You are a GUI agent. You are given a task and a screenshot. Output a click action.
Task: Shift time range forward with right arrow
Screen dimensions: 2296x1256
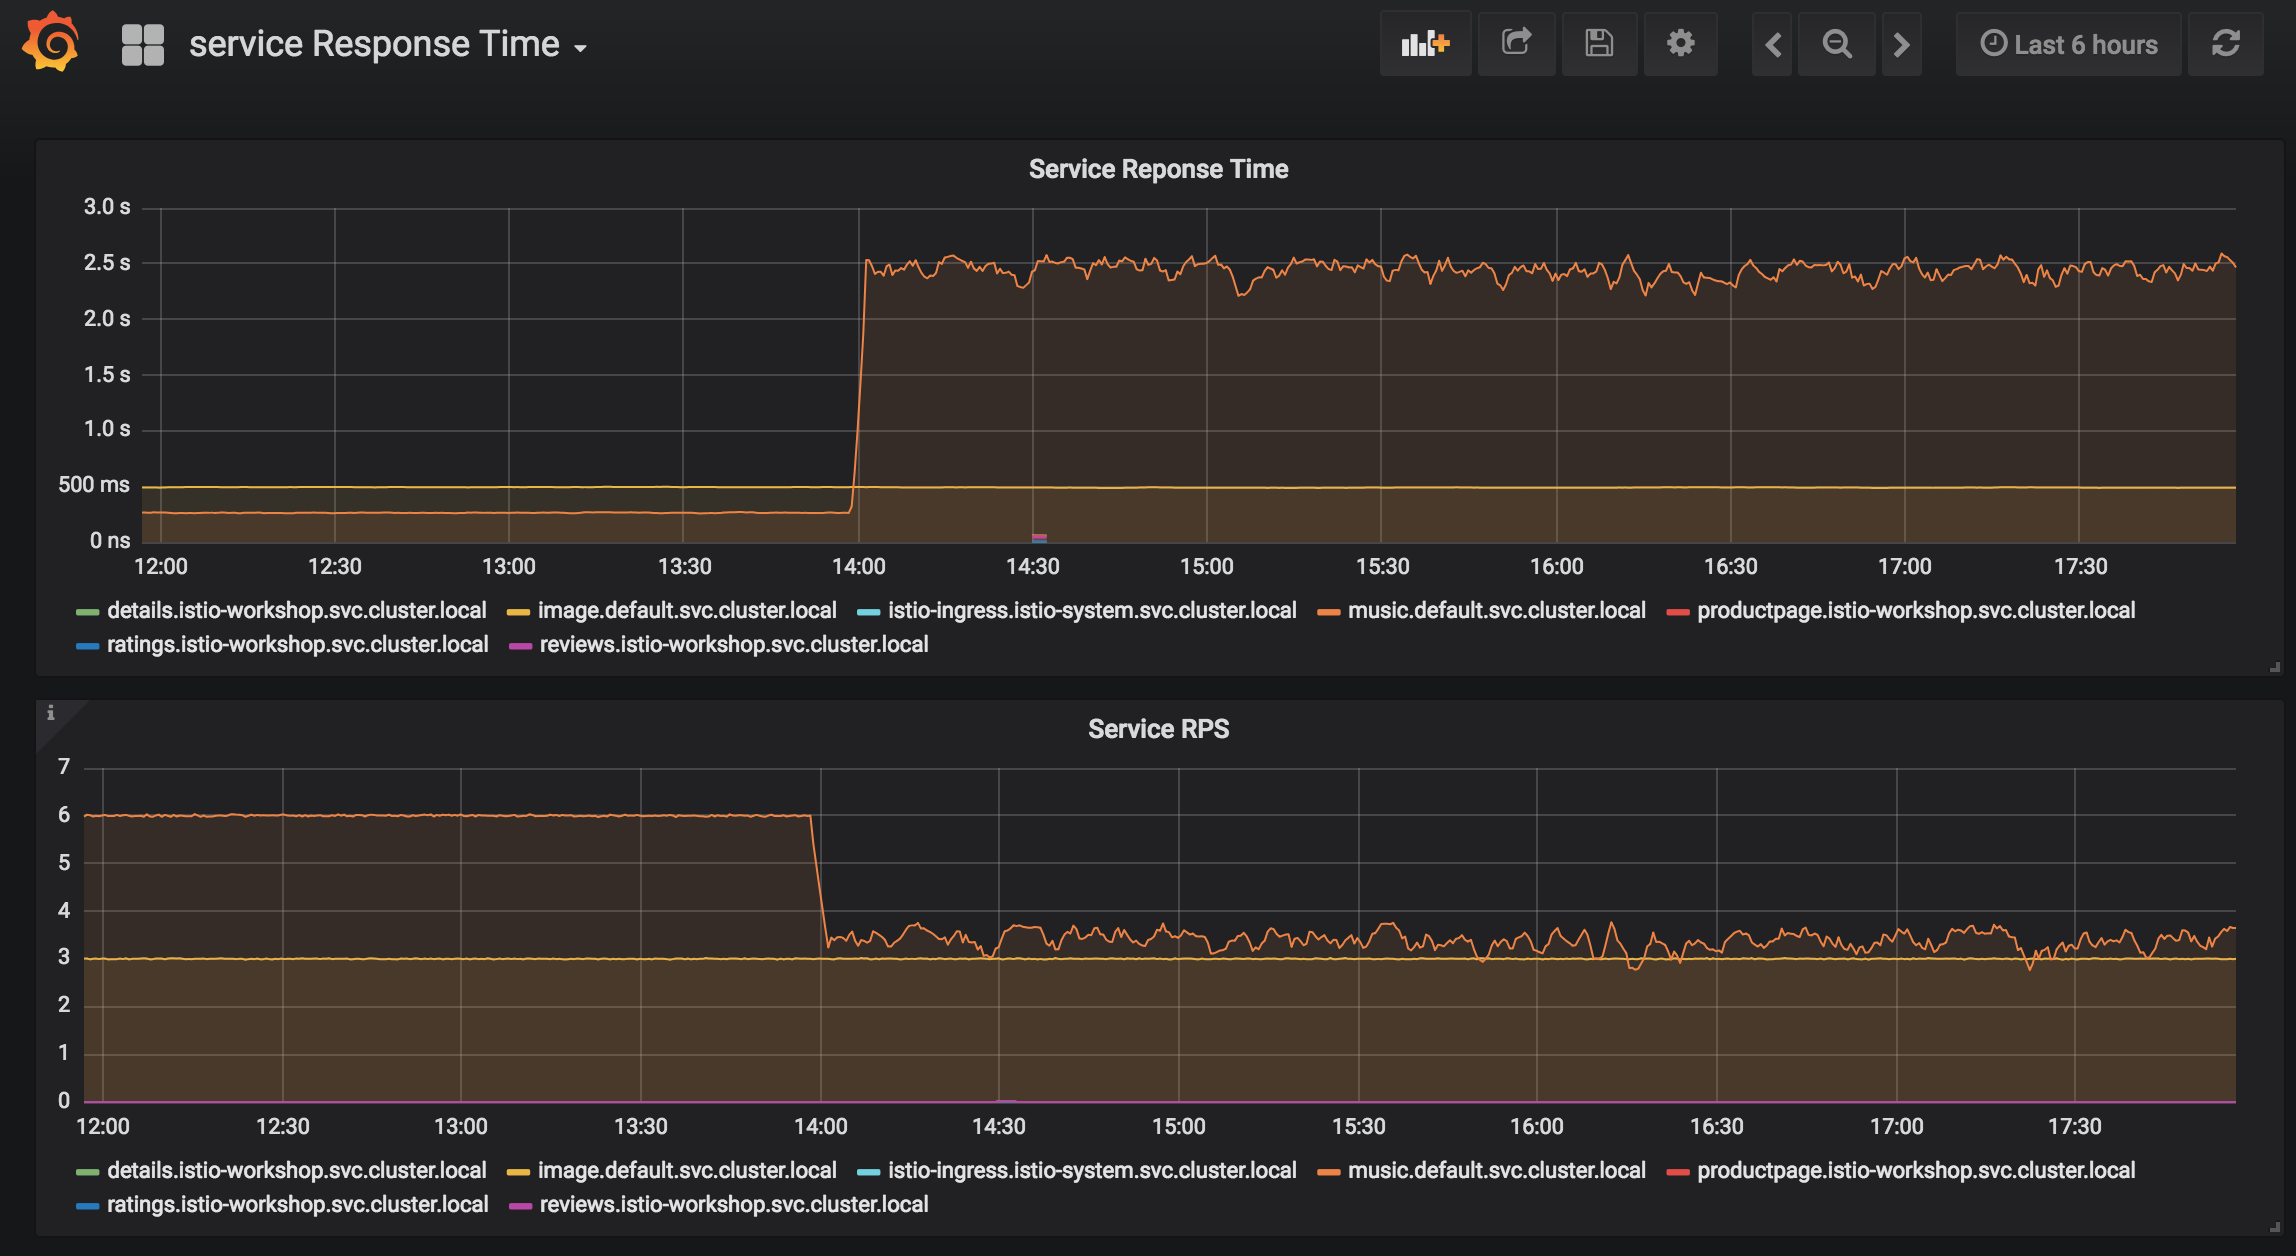coord(1902,43)
